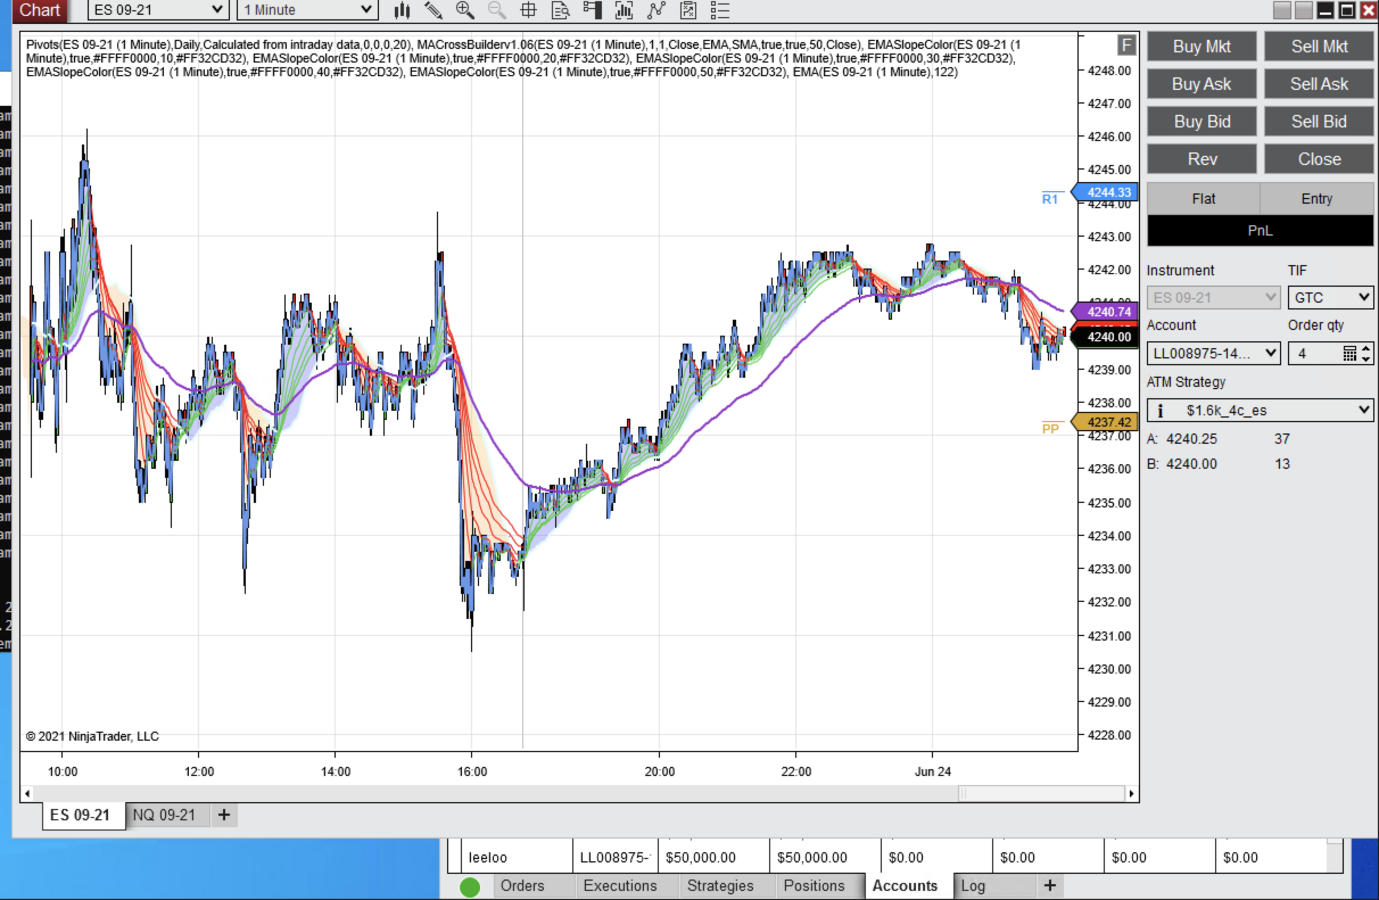The height and width of the screenshot is (900, 1379).
Task: Click the black 4240.00 last price marker
Action: click(x=1104, y=337)
